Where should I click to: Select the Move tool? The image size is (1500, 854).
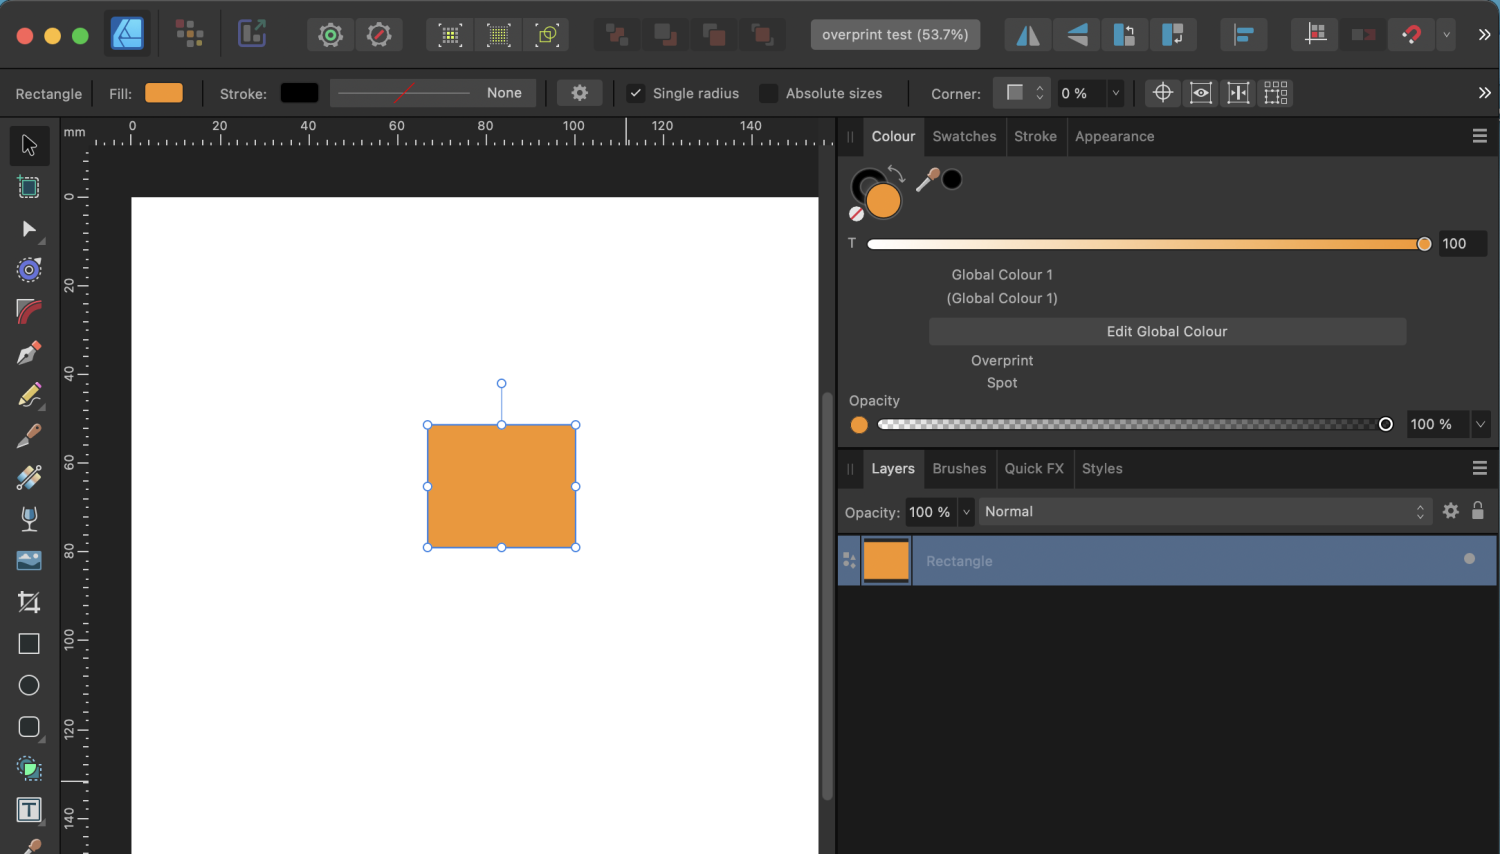tap(30, 145)
